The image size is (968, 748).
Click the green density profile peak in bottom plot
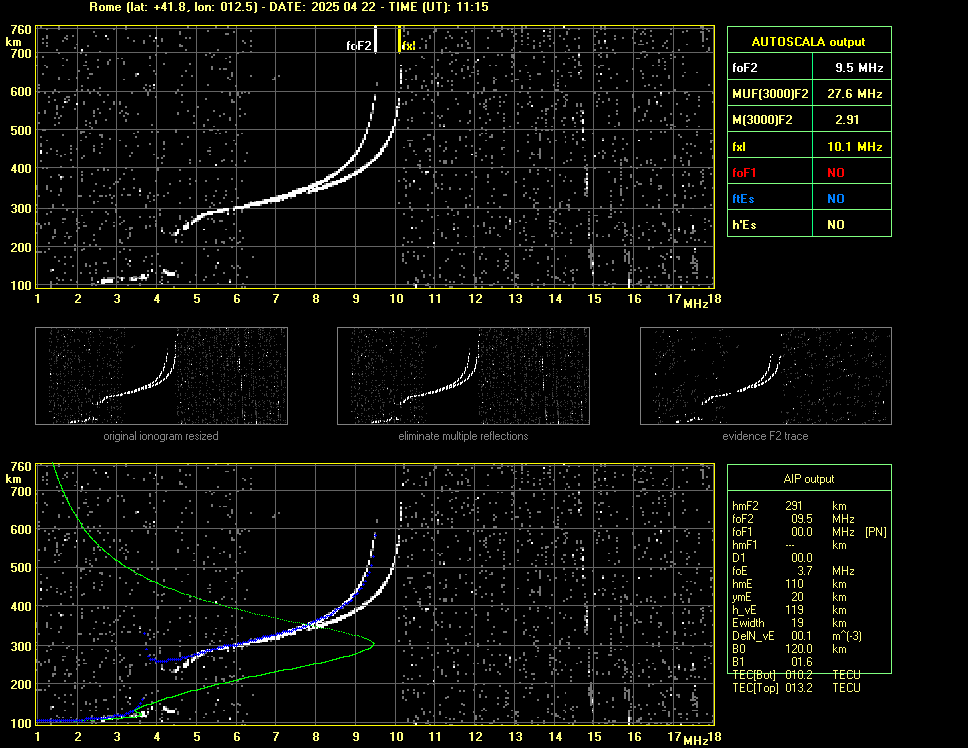coord(373,644)
